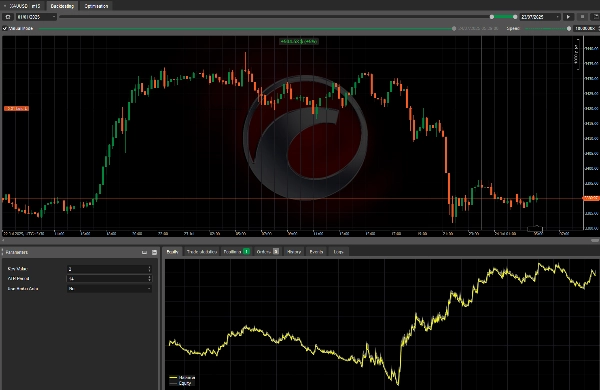Click the backtest settings icon beside start date

point(8,17)
